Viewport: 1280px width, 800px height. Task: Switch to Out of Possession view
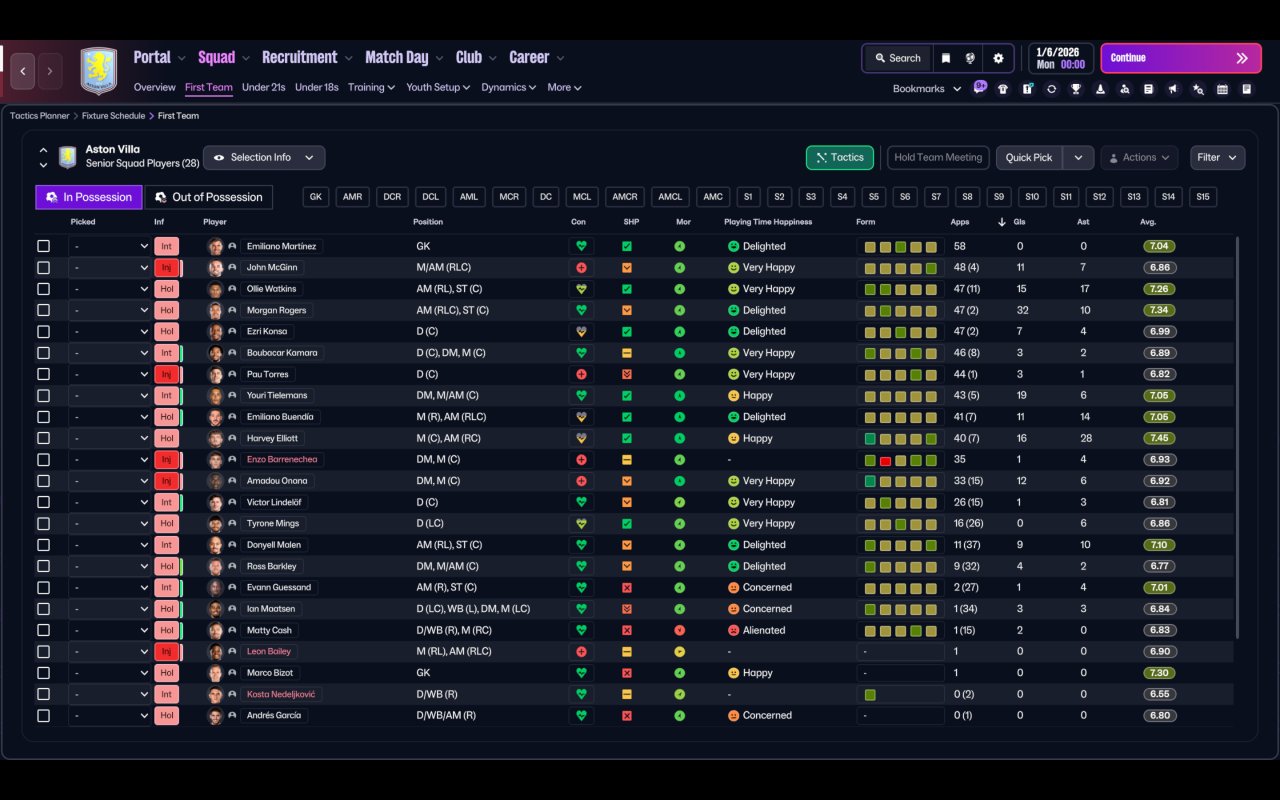click(x=209, y=197)
